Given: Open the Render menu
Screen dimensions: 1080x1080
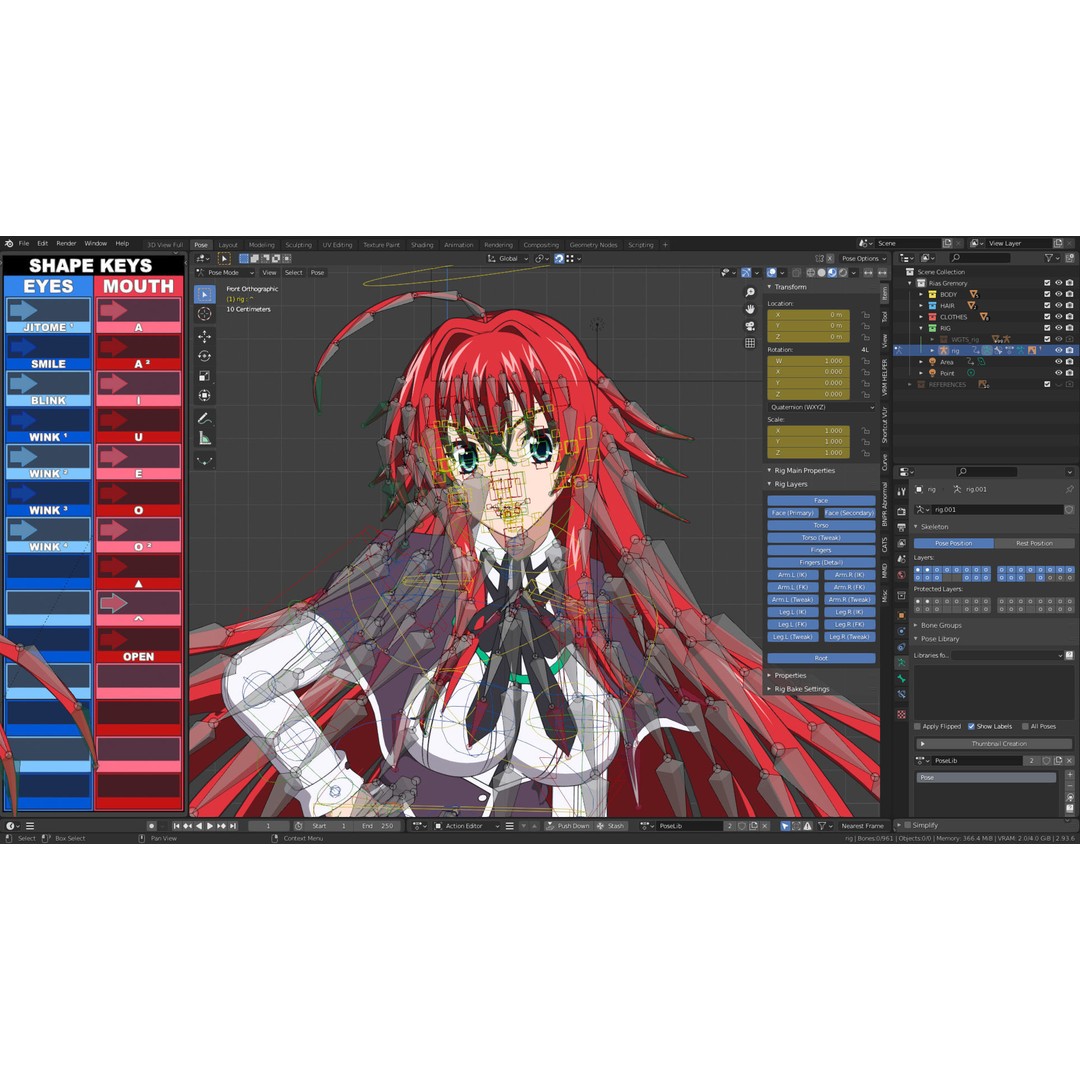Looking at the screenshot, I should [66, 244].
